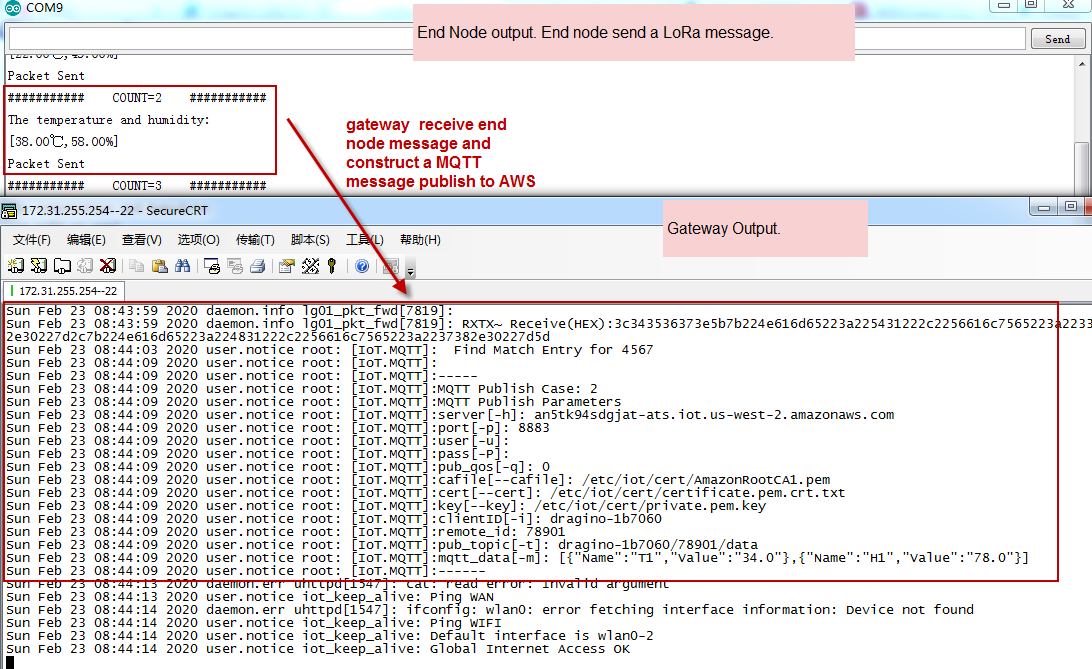Click the amazonaws.com server address text
Image resolution: width=1092 pixels, height=669 pixels.
tap(714, 415)
